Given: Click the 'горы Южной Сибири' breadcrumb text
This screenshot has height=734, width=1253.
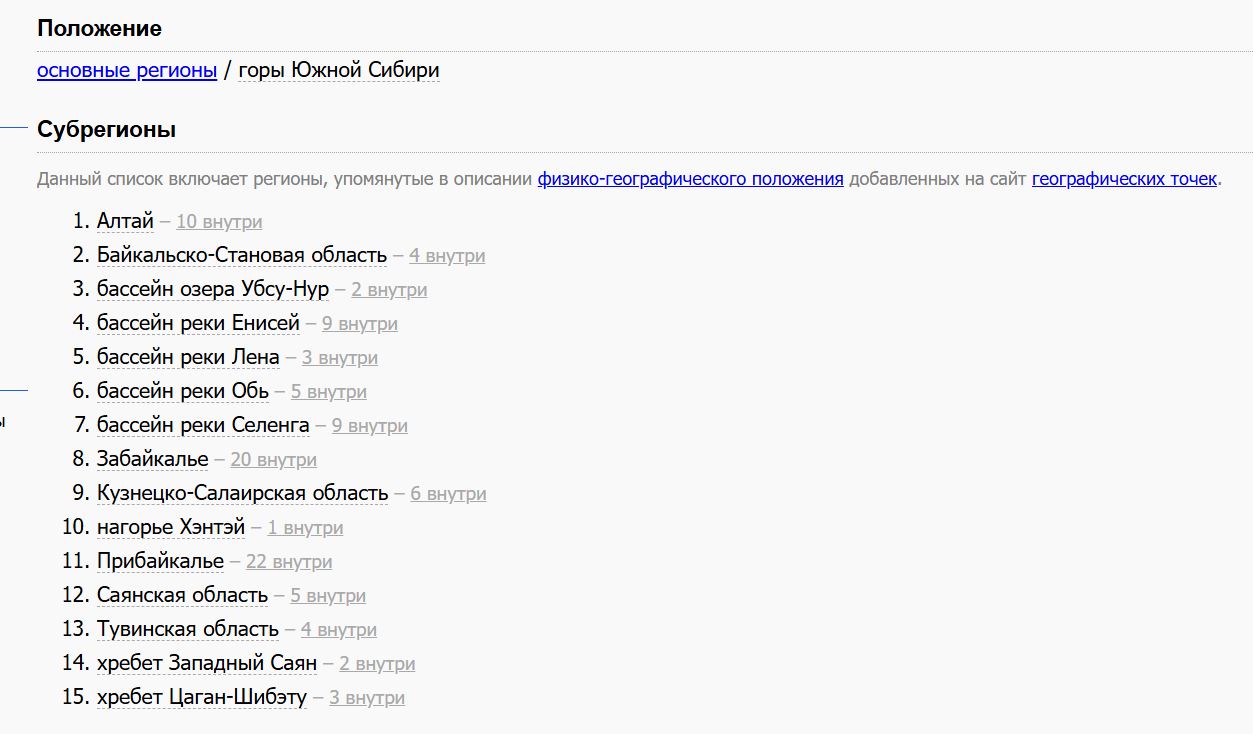Looking at the screenshot, I should click(x=339, y=70).
